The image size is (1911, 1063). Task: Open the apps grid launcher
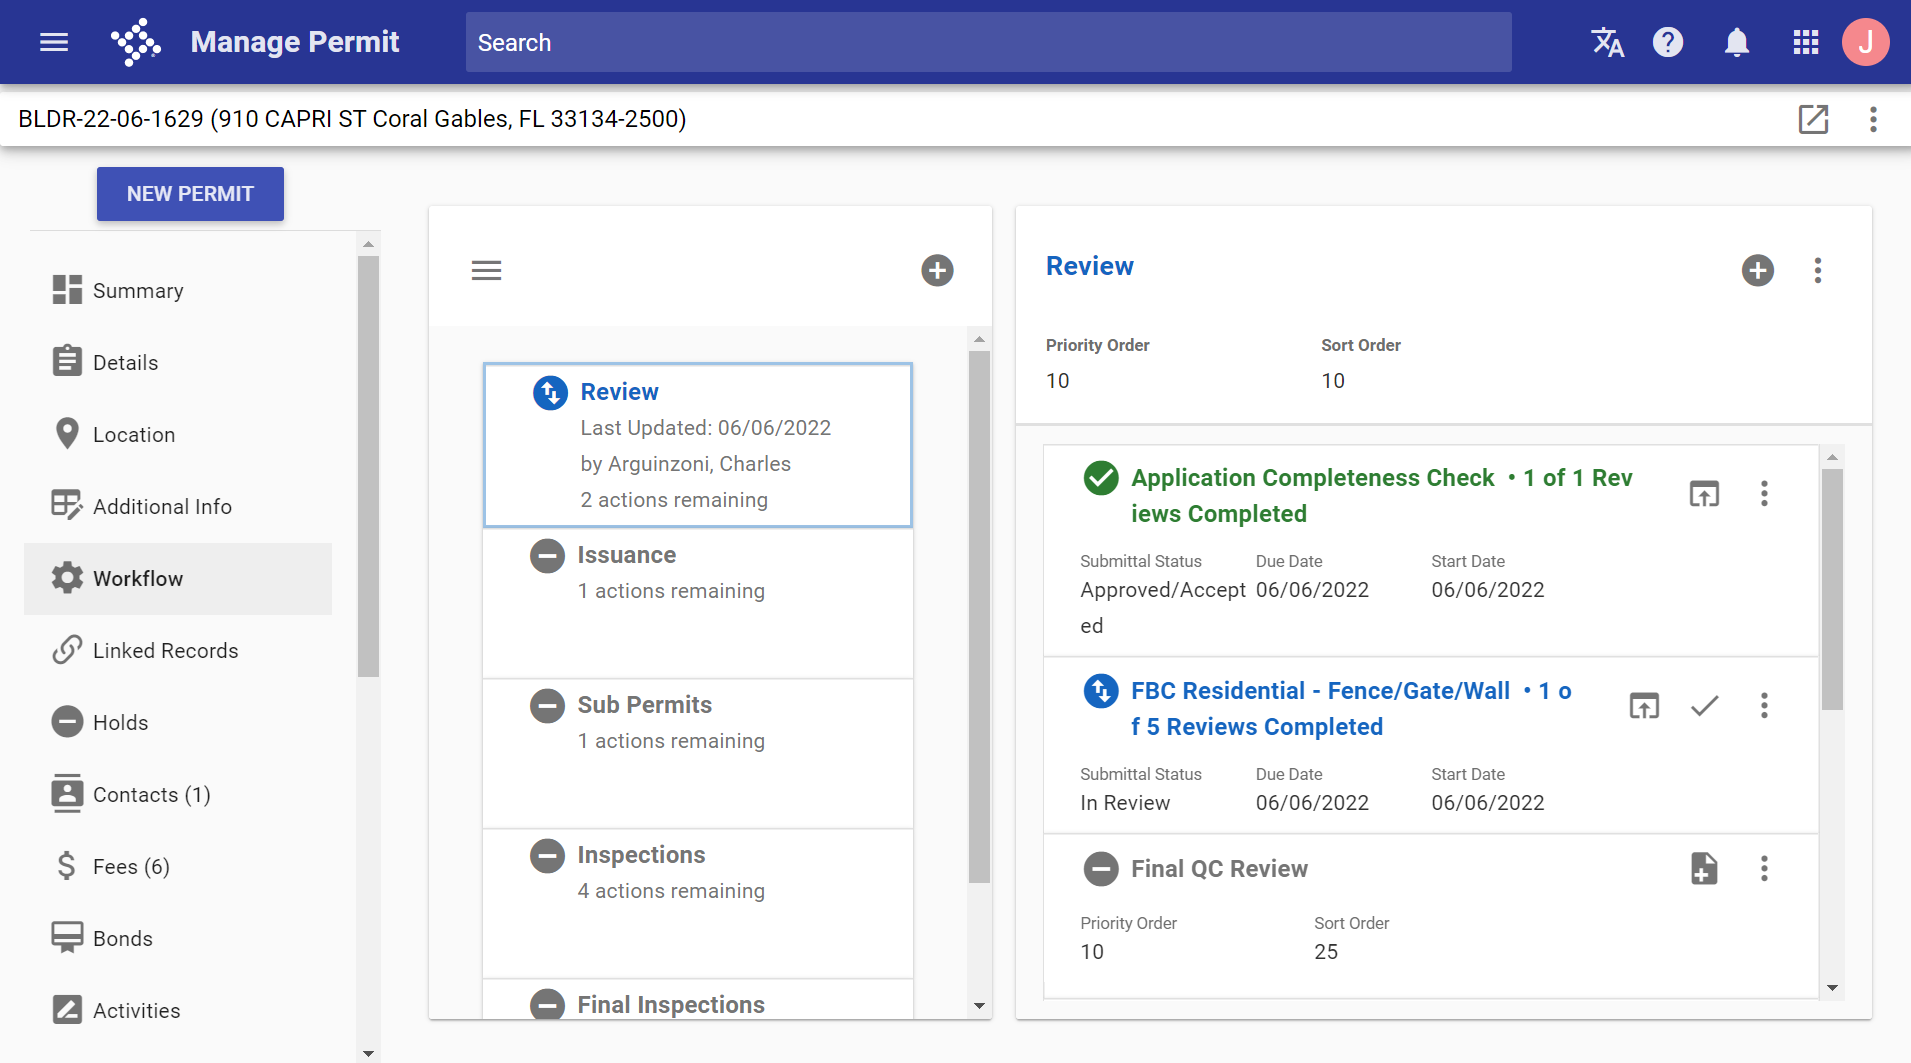tap(1805, 42)
